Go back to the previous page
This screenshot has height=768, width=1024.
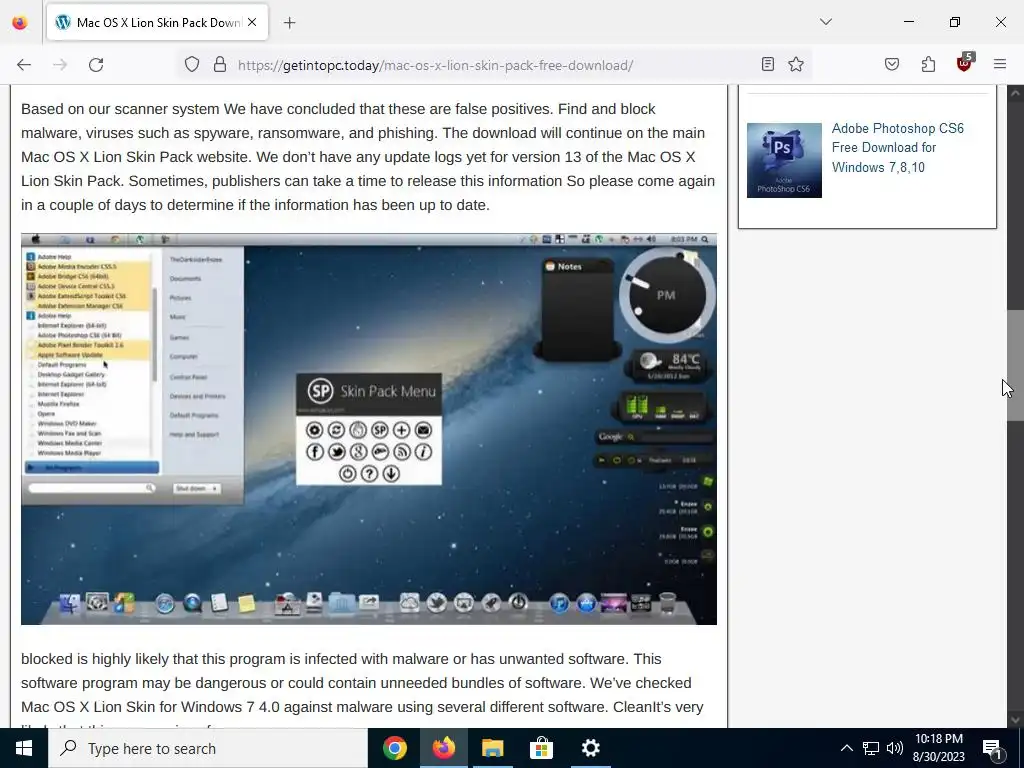click(24, 65)
